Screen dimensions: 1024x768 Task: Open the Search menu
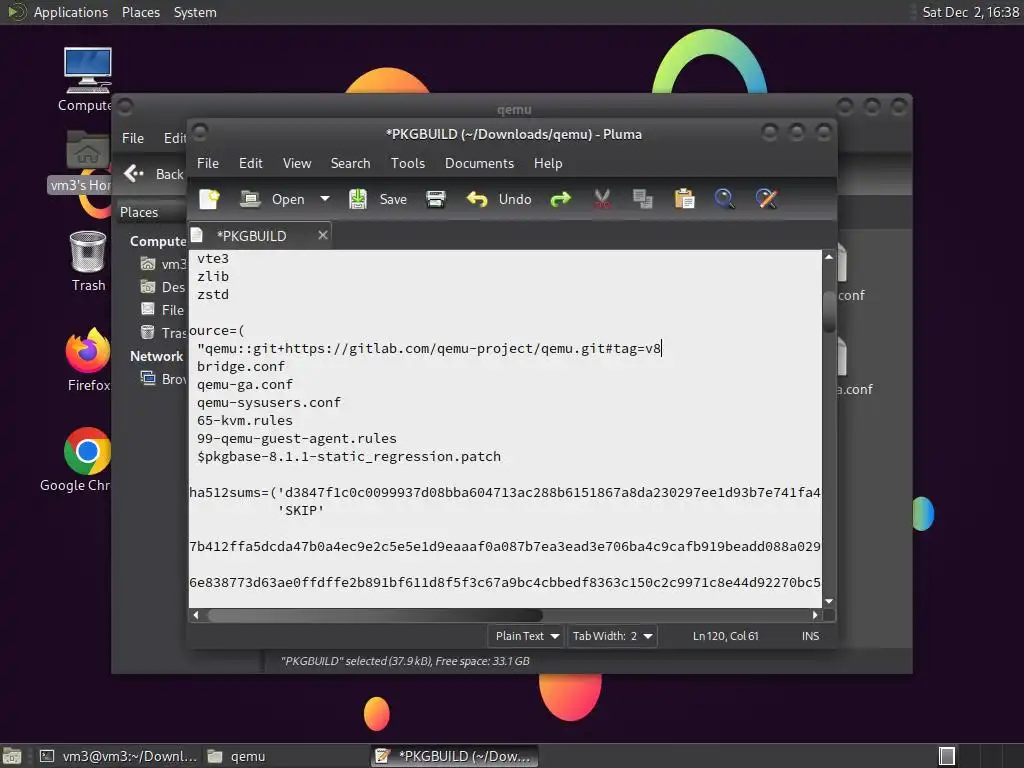coord(350,163)
